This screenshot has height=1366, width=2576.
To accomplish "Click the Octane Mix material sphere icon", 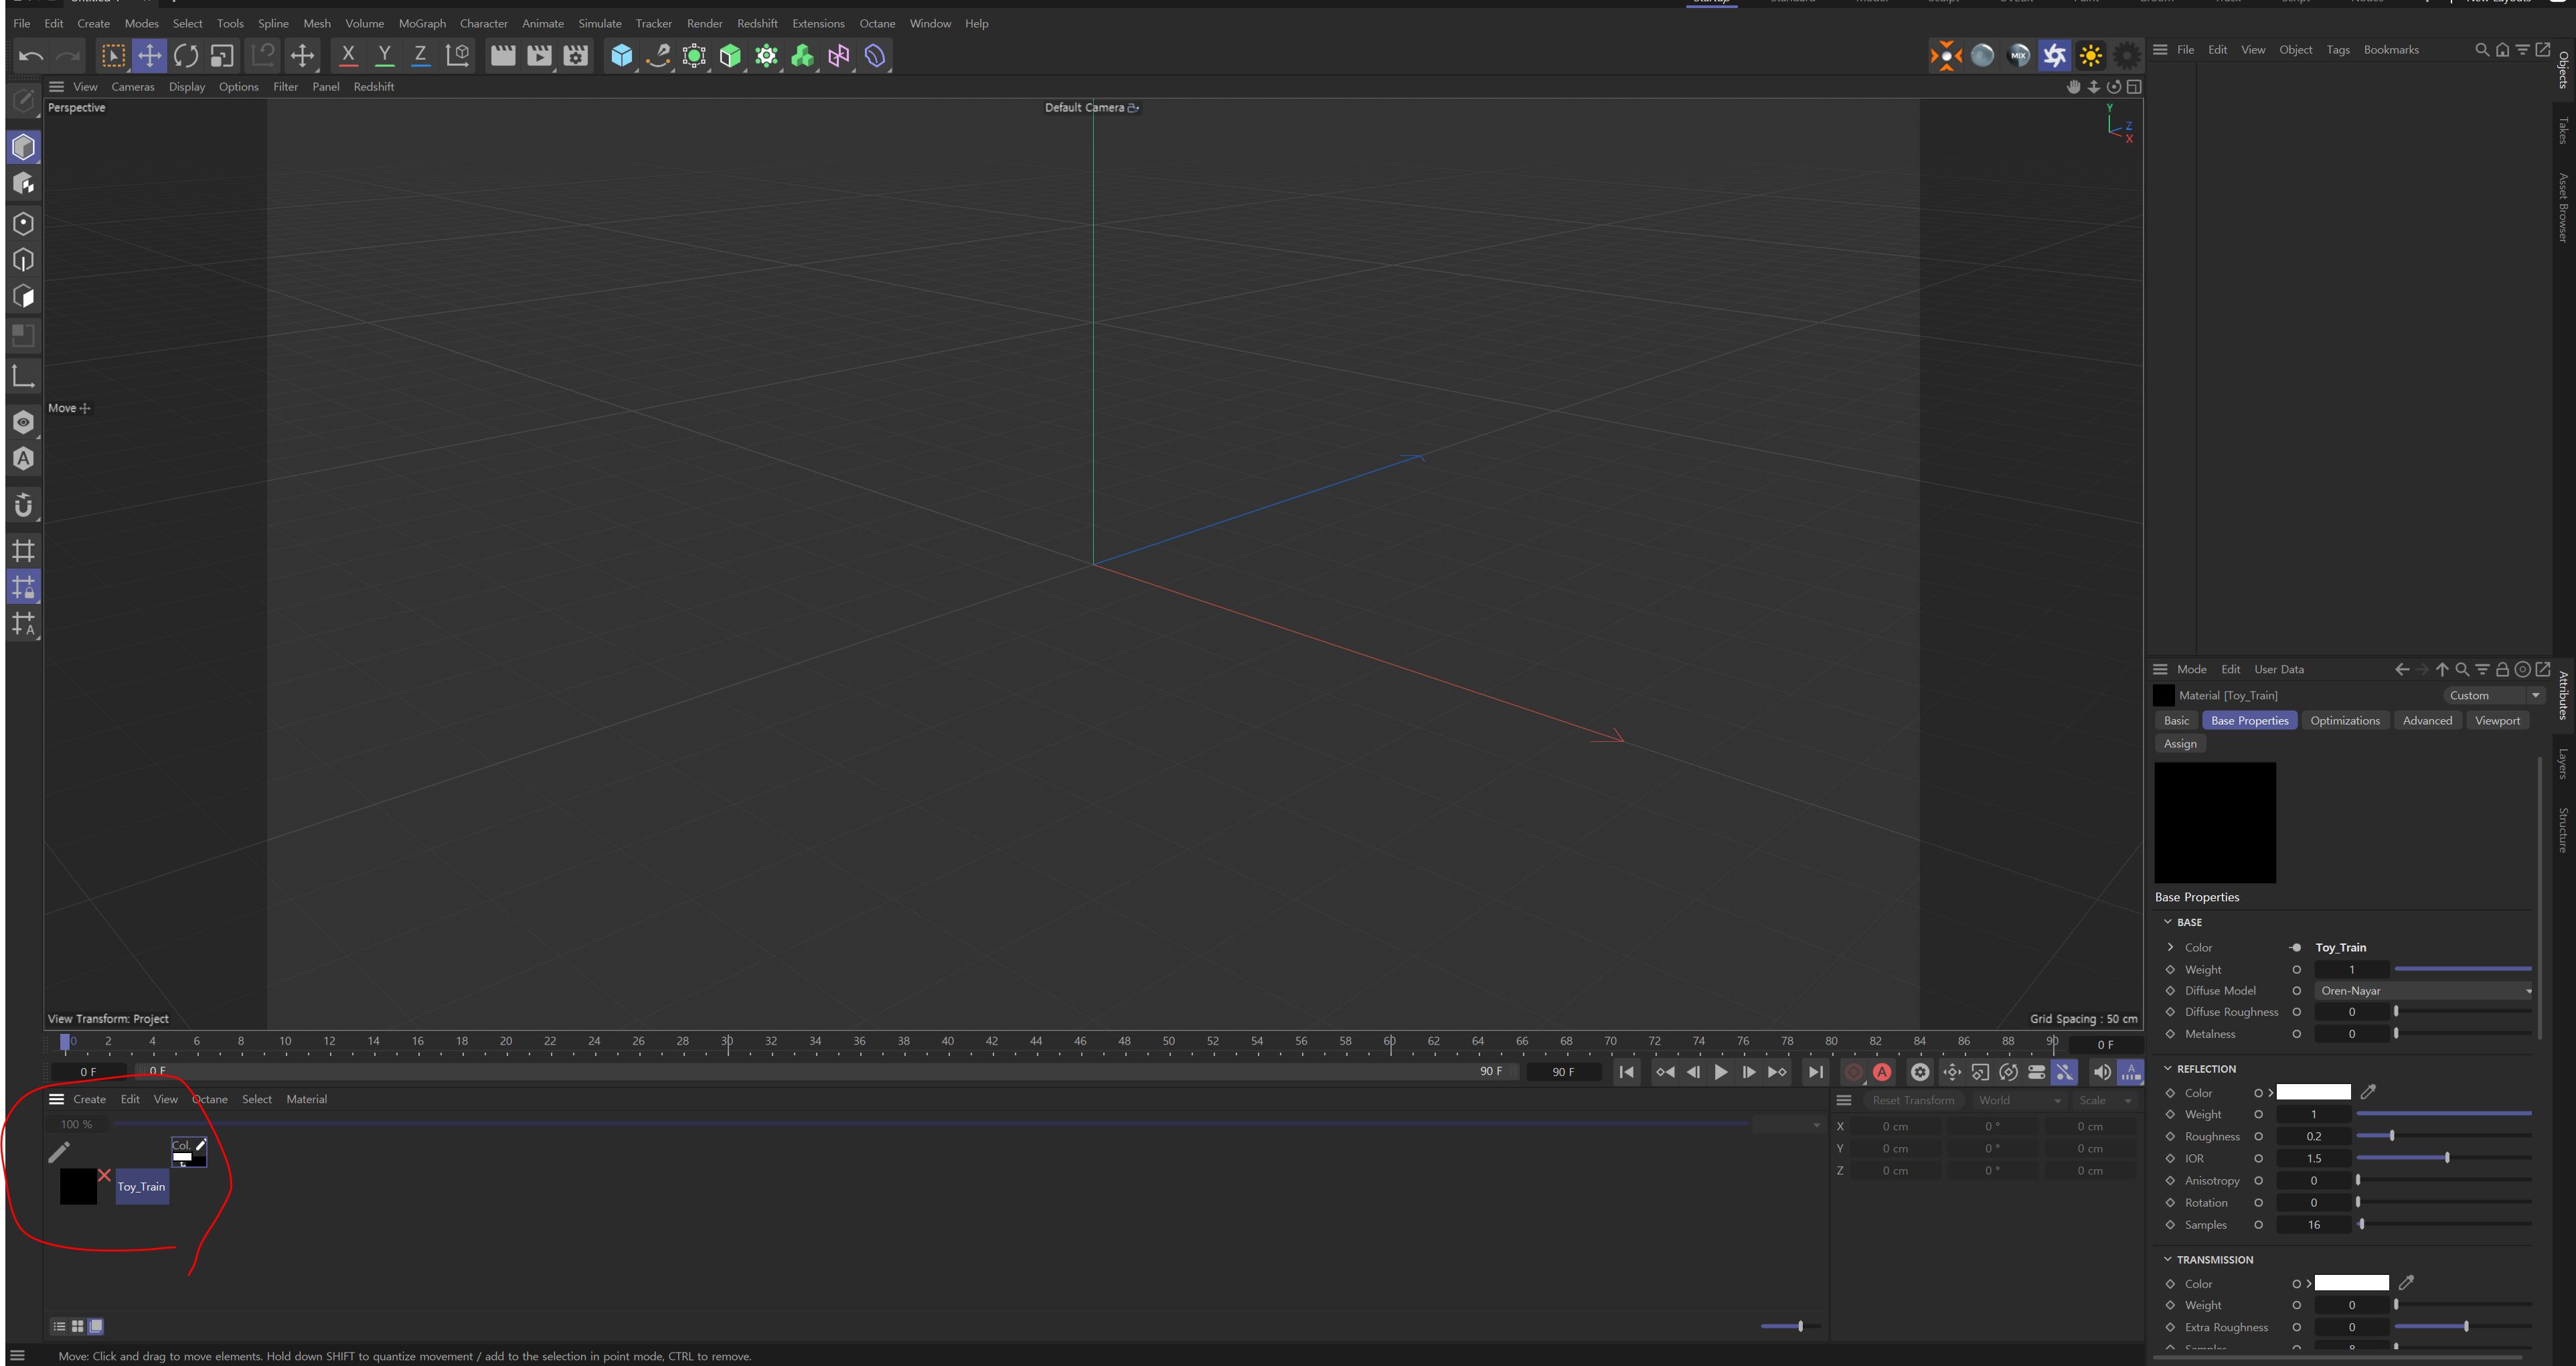I will coord(2018,56).
